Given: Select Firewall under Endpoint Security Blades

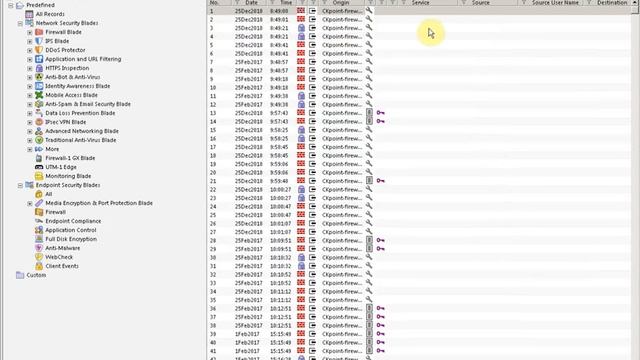Looking at the screenshot, I should click(x=56, y=212).
